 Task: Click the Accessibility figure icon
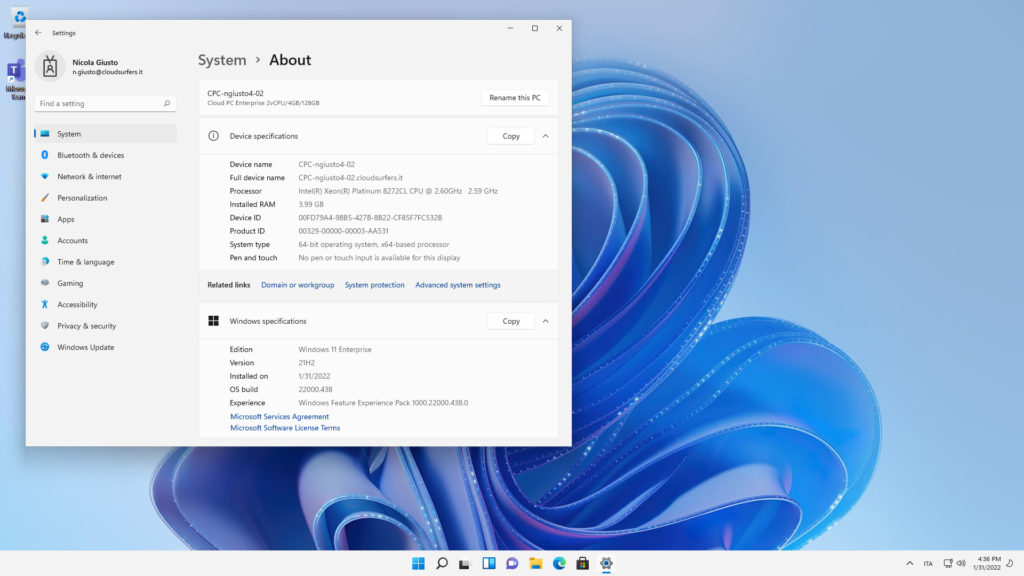(44, 304)
